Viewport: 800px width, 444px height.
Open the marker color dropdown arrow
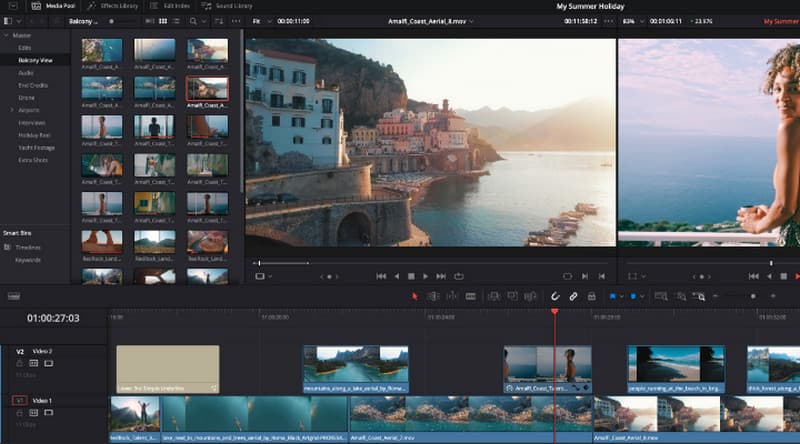[642, 297]
